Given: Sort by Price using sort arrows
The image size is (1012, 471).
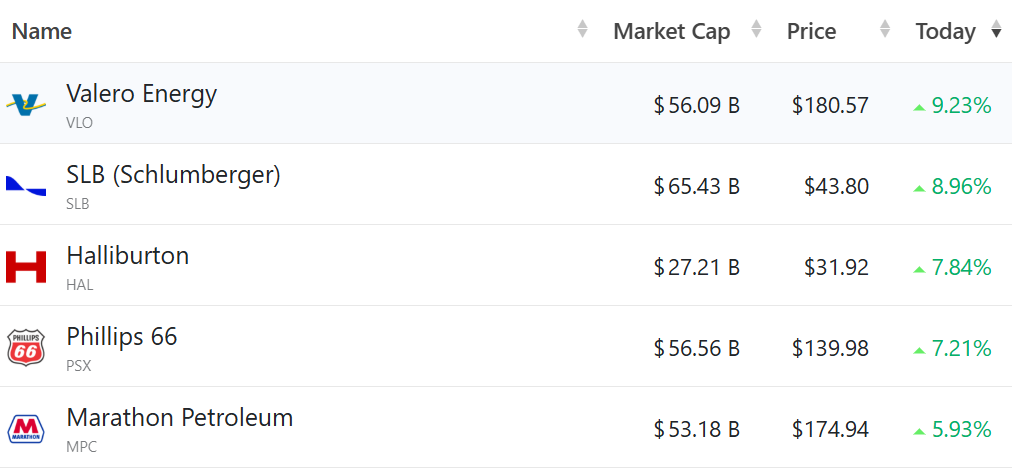Looking at the screenshot, I should pos(884,31).
